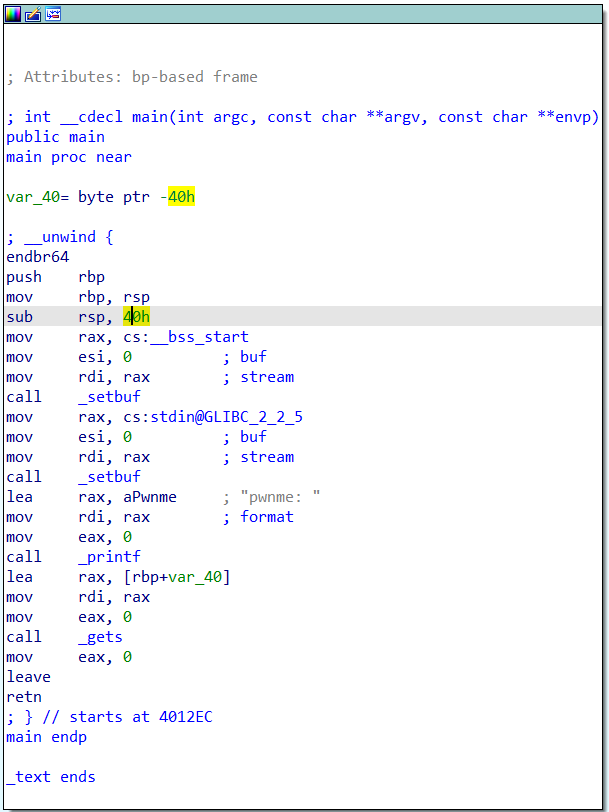Click 'mov eax, 0' directly above leave
The height and width of the screenshot is (812, 609).
(69, 657)
